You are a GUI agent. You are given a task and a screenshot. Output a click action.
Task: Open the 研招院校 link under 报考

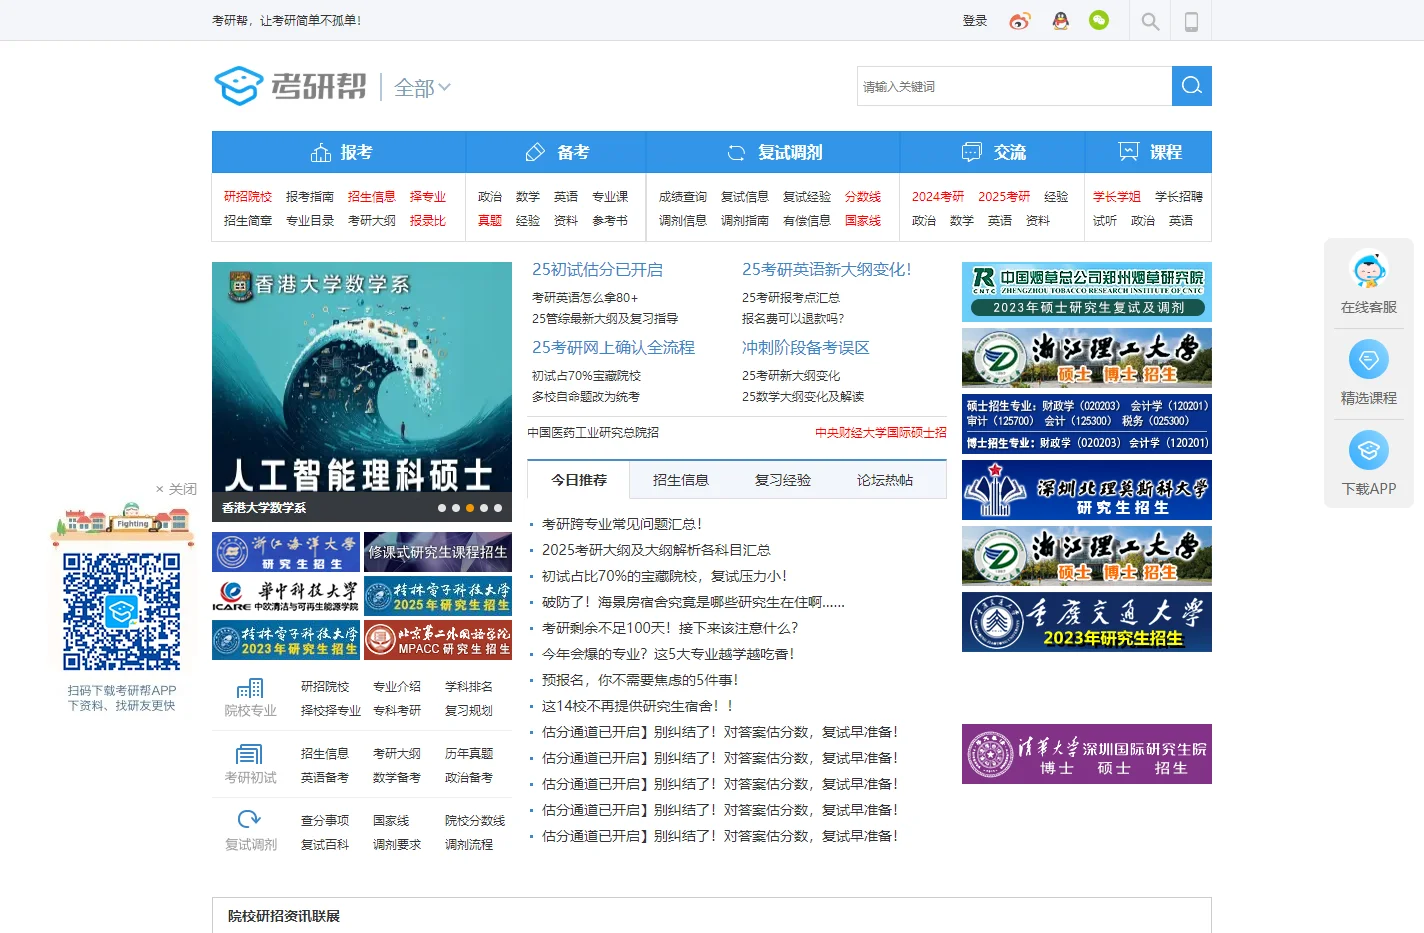(x=248, y=197)
